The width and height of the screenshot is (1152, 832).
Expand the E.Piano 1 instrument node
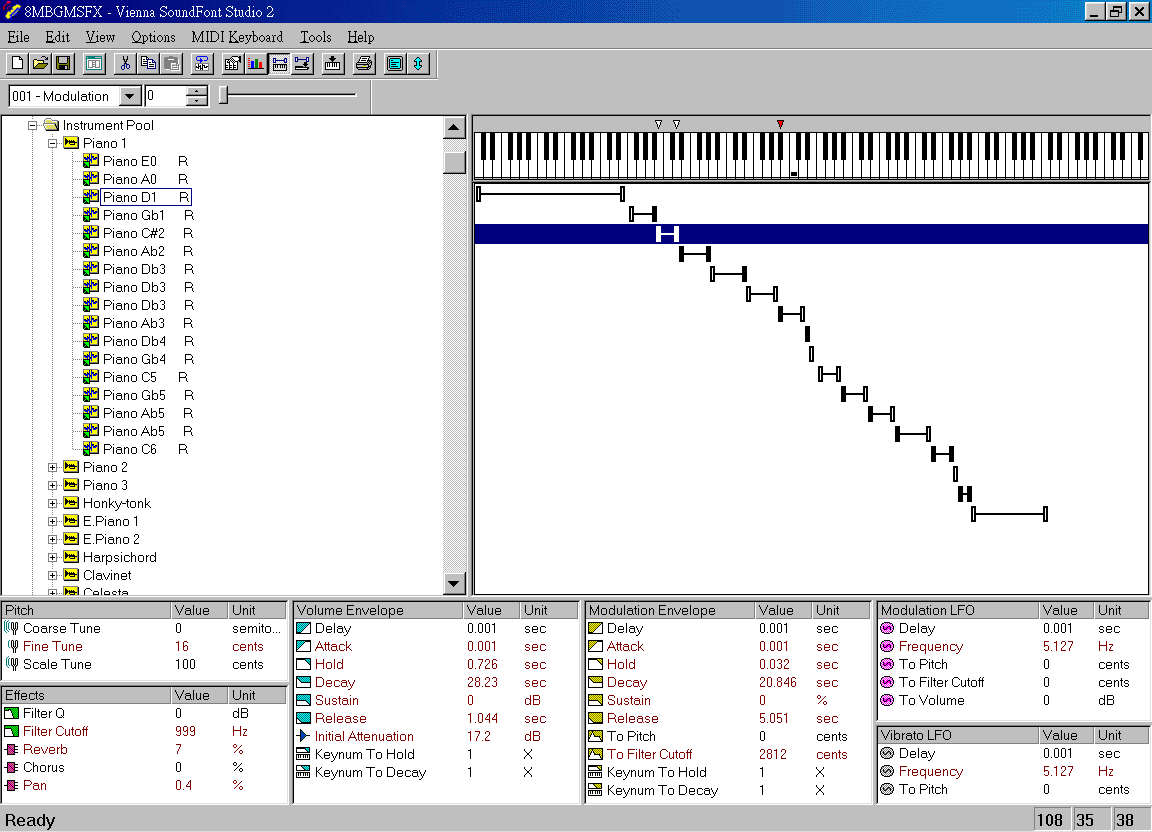point(52,521)
